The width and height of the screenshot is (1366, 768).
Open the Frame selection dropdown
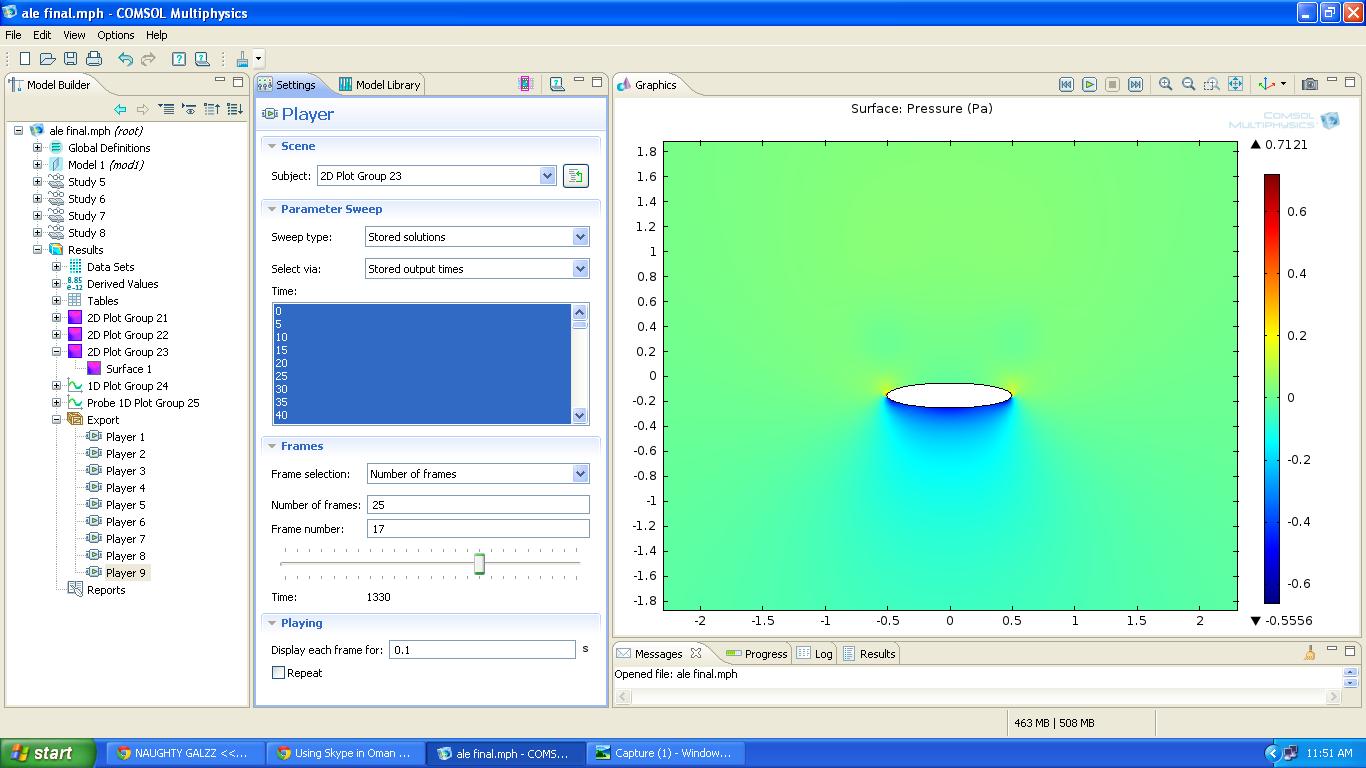580,474
